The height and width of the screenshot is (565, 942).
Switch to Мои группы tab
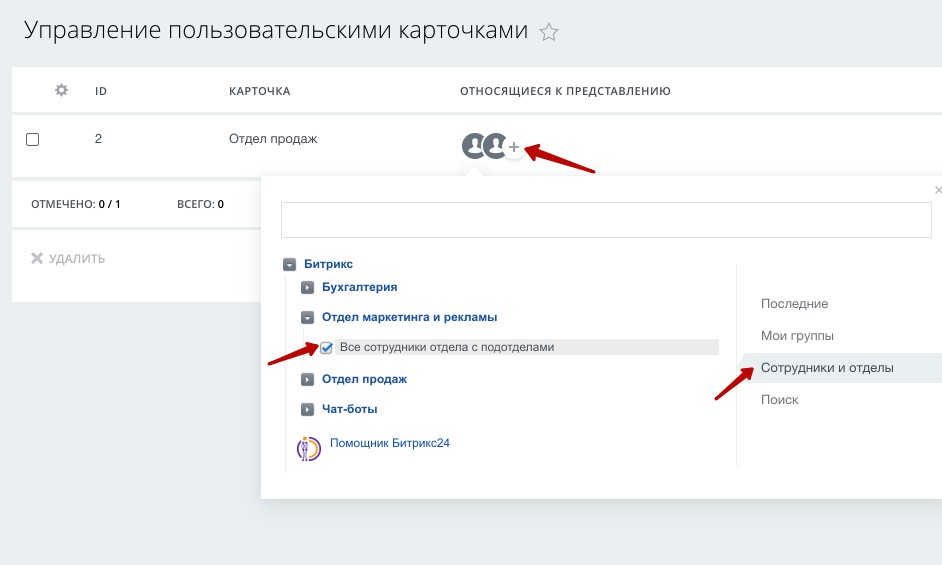pos(797,335)
